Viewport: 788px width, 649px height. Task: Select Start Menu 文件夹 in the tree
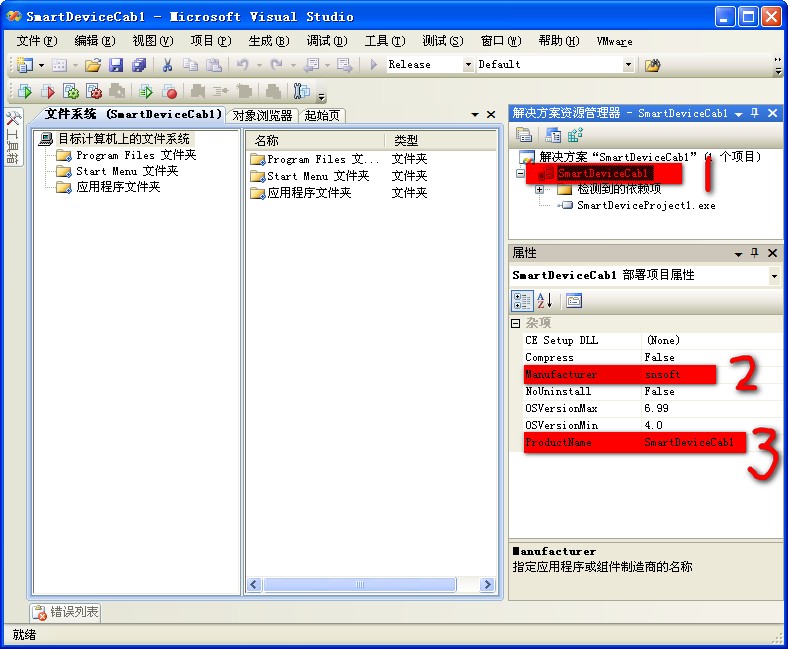(x=127, y=171)
